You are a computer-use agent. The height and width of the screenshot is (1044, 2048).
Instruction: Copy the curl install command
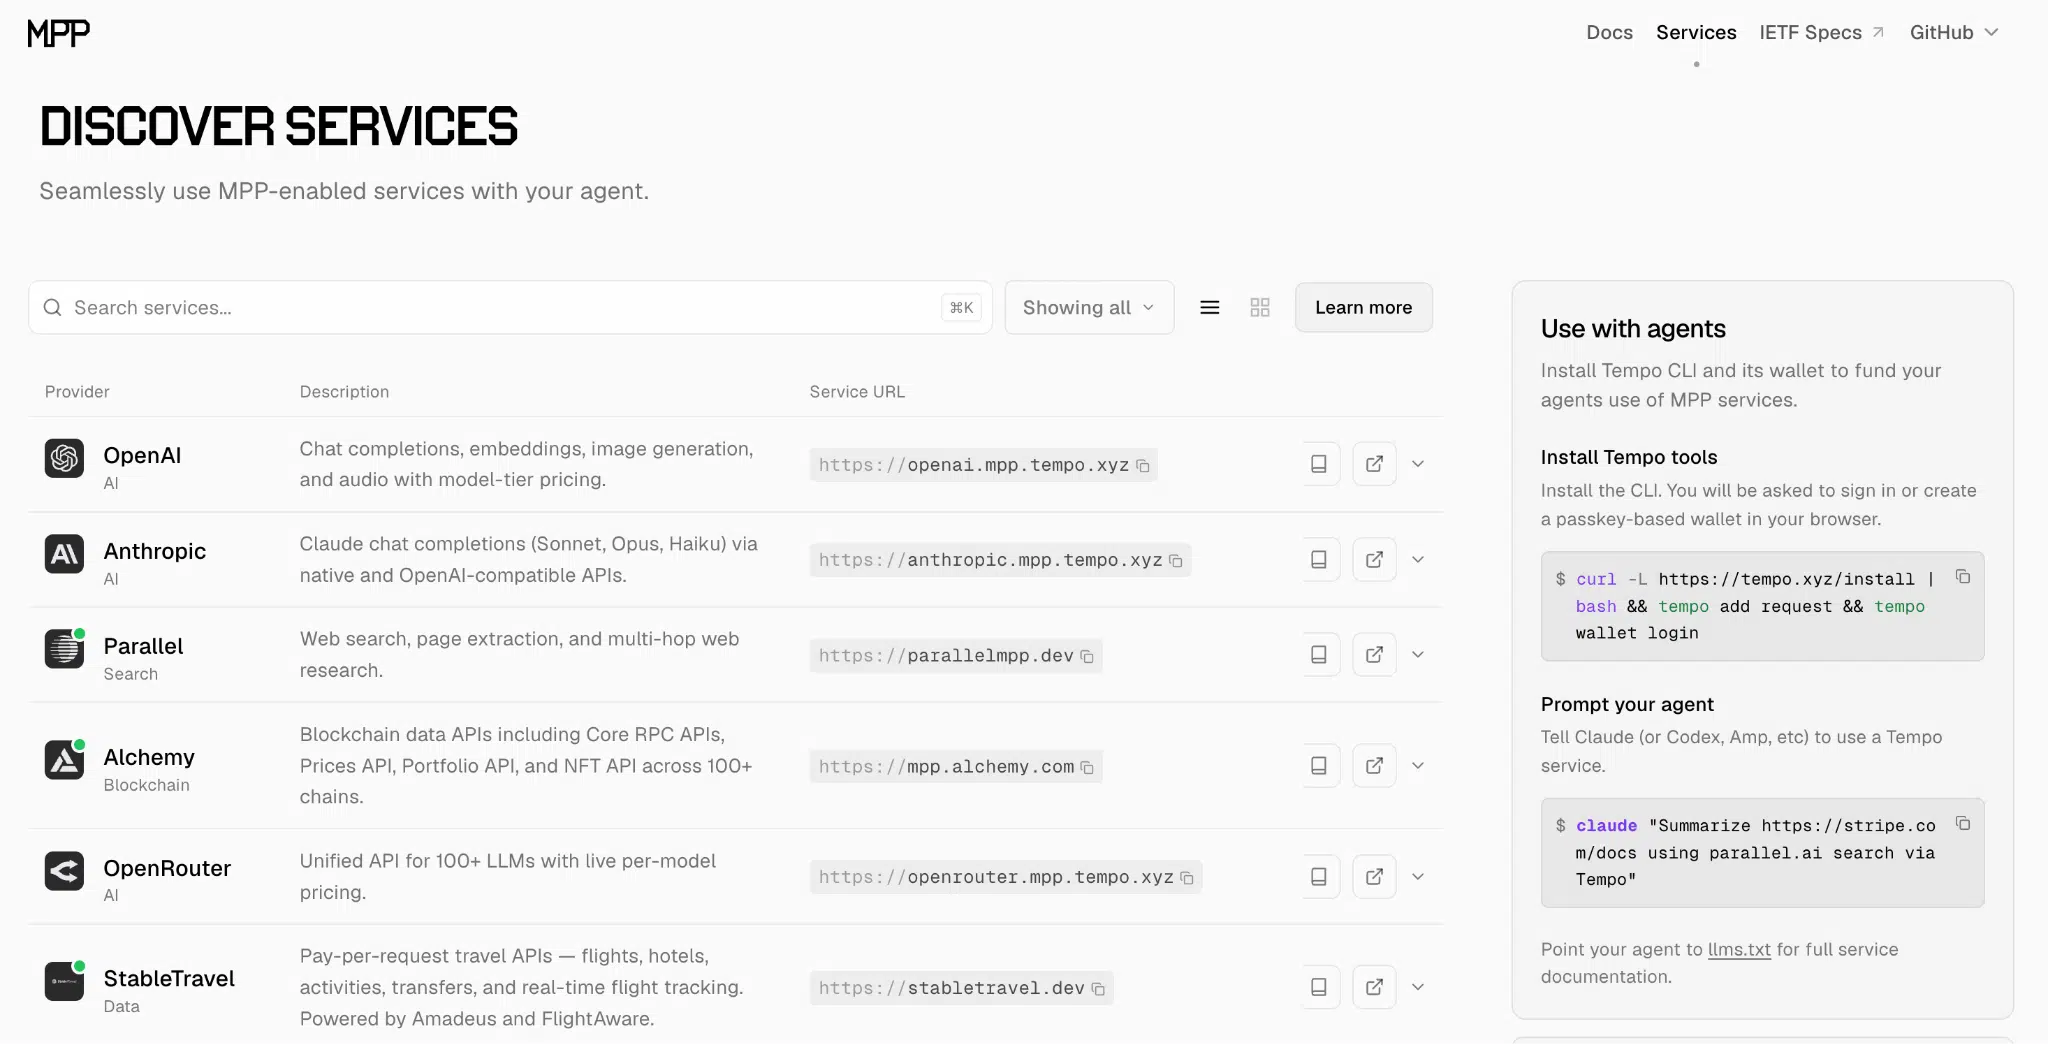(1963, 577)
